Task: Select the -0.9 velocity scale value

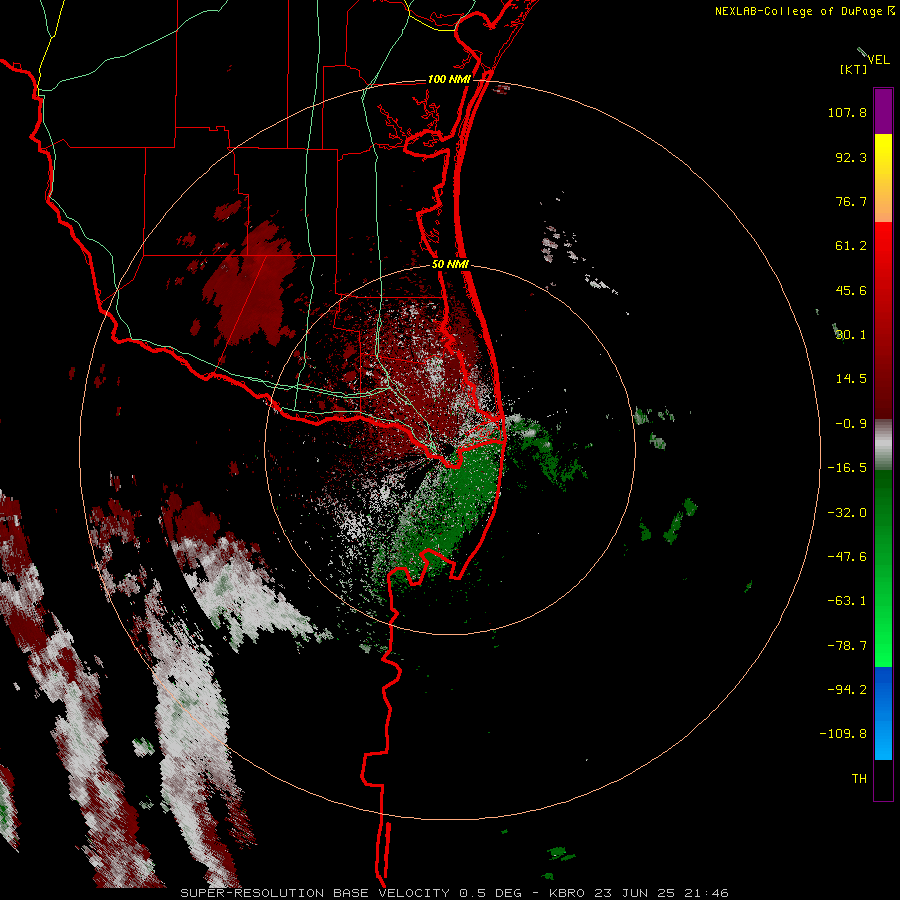Action: [x=851, y=424]
